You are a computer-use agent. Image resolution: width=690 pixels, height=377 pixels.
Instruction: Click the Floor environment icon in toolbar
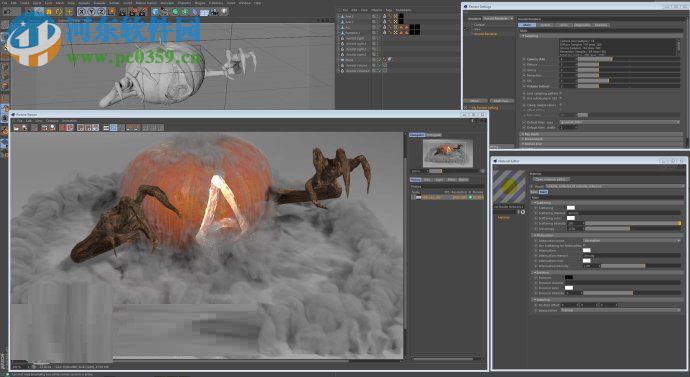[204, 12]
